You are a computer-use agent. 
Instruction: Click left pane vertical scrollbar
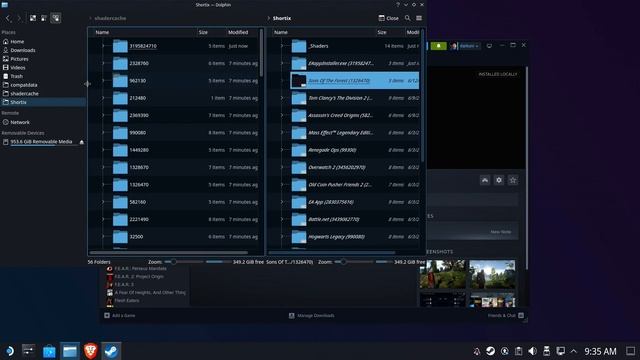coord(262,53)
